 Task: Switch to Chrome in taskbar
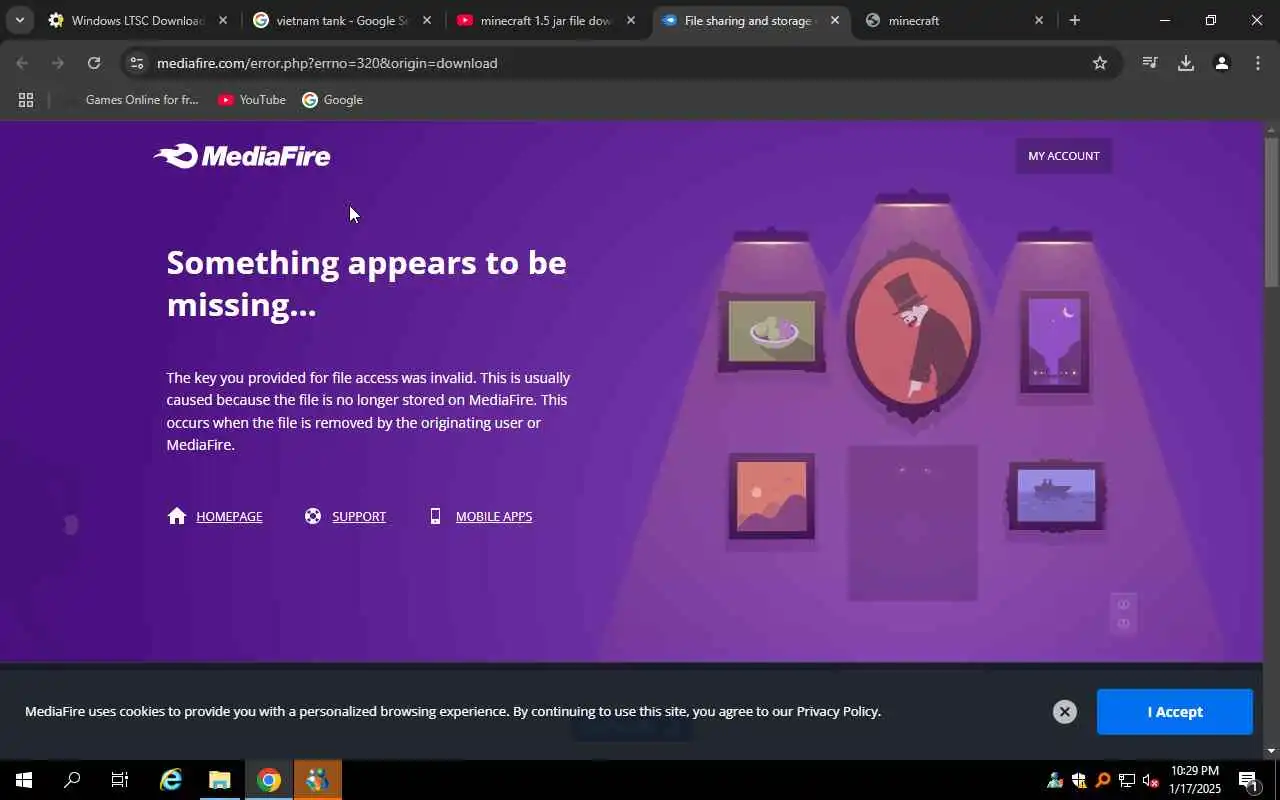pyautogui.click(x=269, y=780)
